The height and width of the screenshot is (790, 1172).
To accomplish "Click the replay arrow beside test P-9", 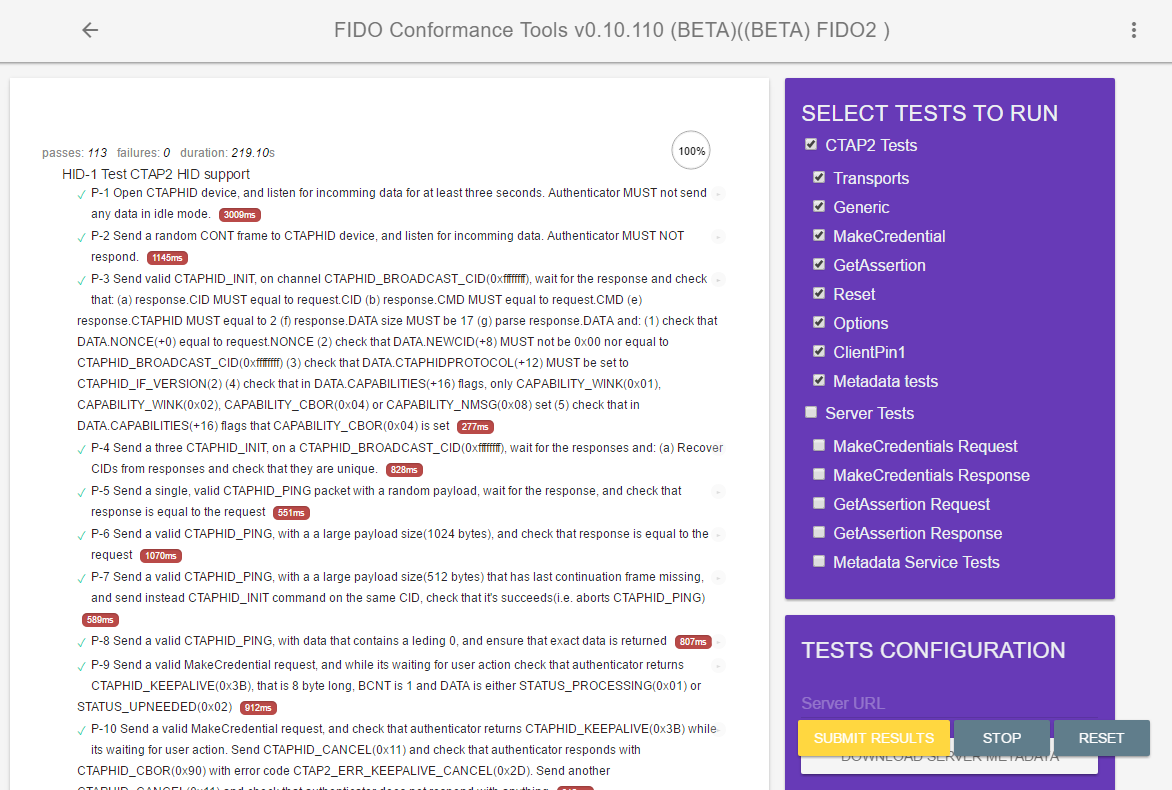I will coord(718,665).
